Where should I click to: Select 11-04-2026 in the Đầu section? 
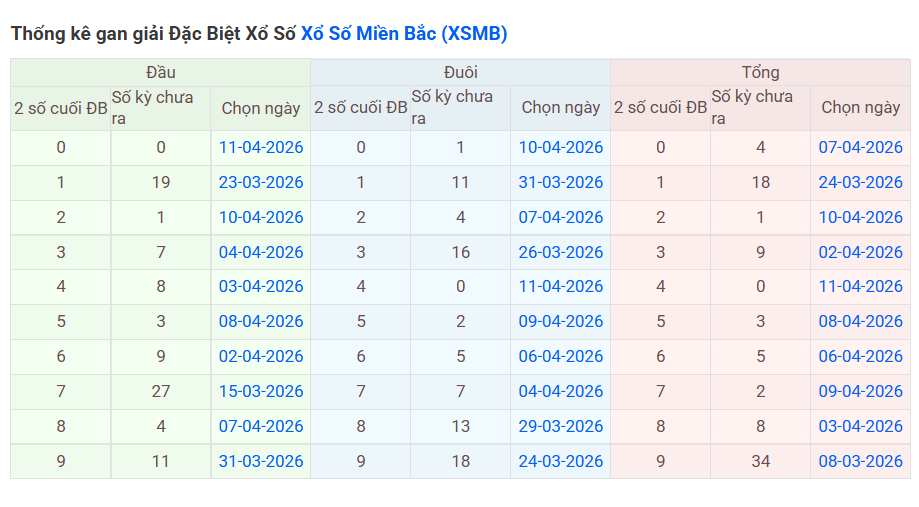pyautogui.click(x=261, y=147)
